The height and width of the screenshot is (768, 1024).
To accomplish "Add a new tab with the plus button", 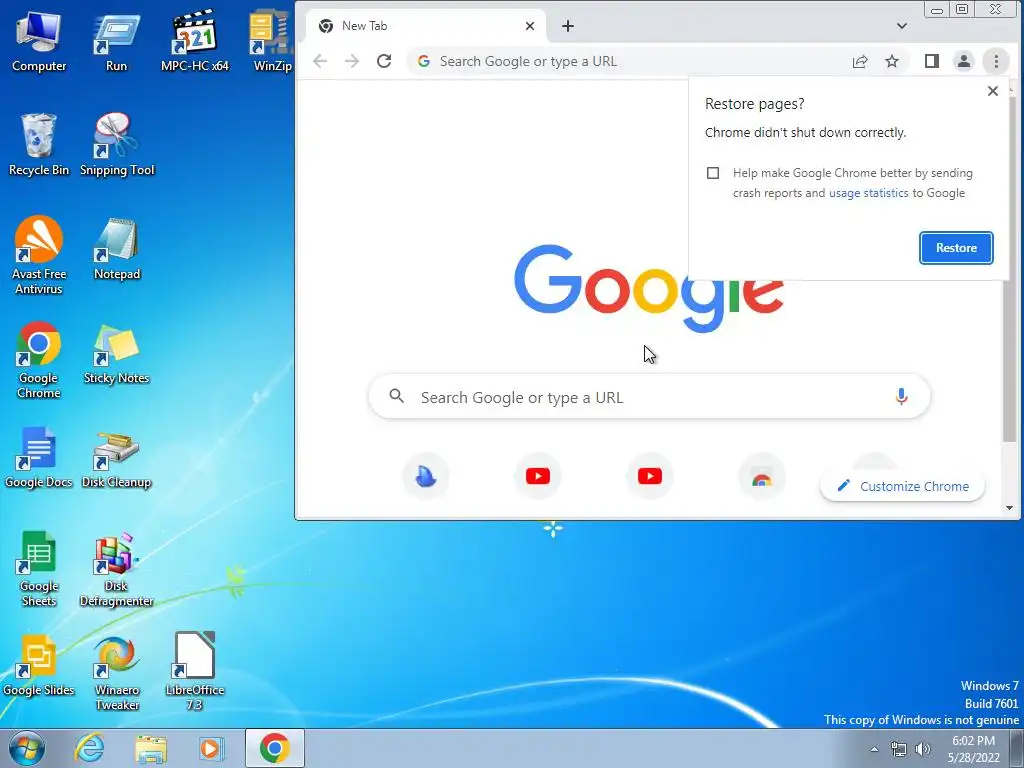I will click(568, 26).
